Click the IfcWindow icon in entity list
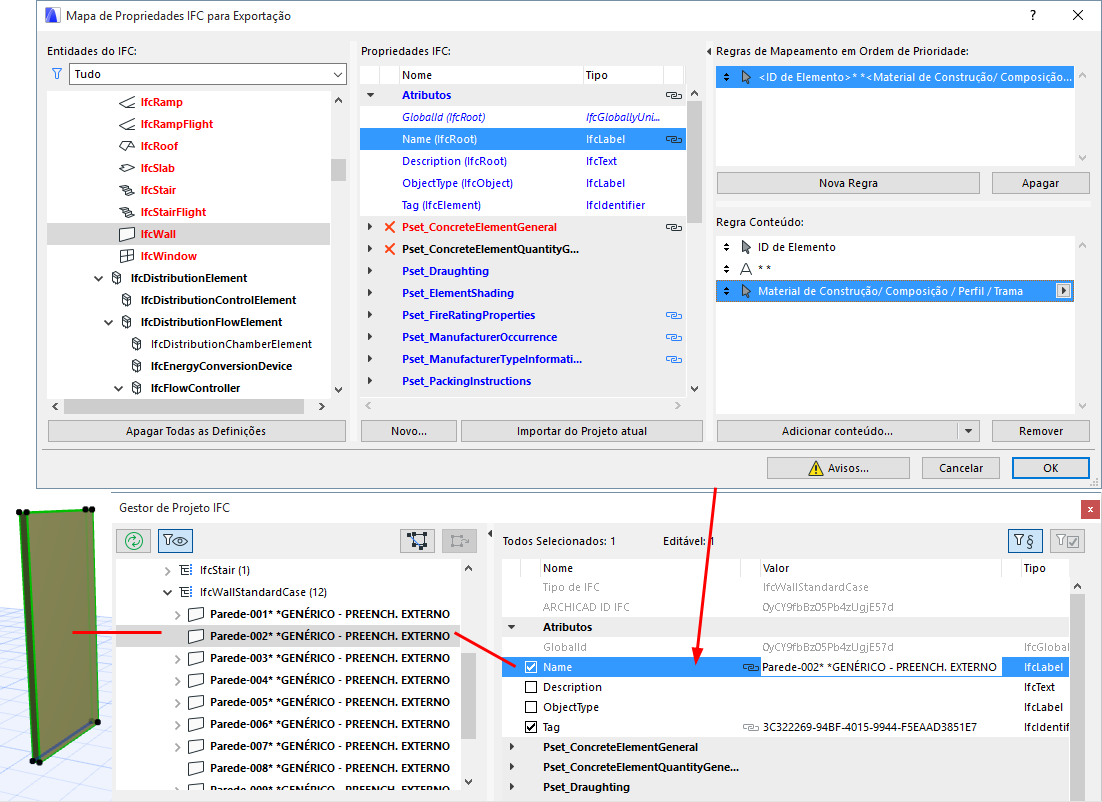 (x=127, y=256)
